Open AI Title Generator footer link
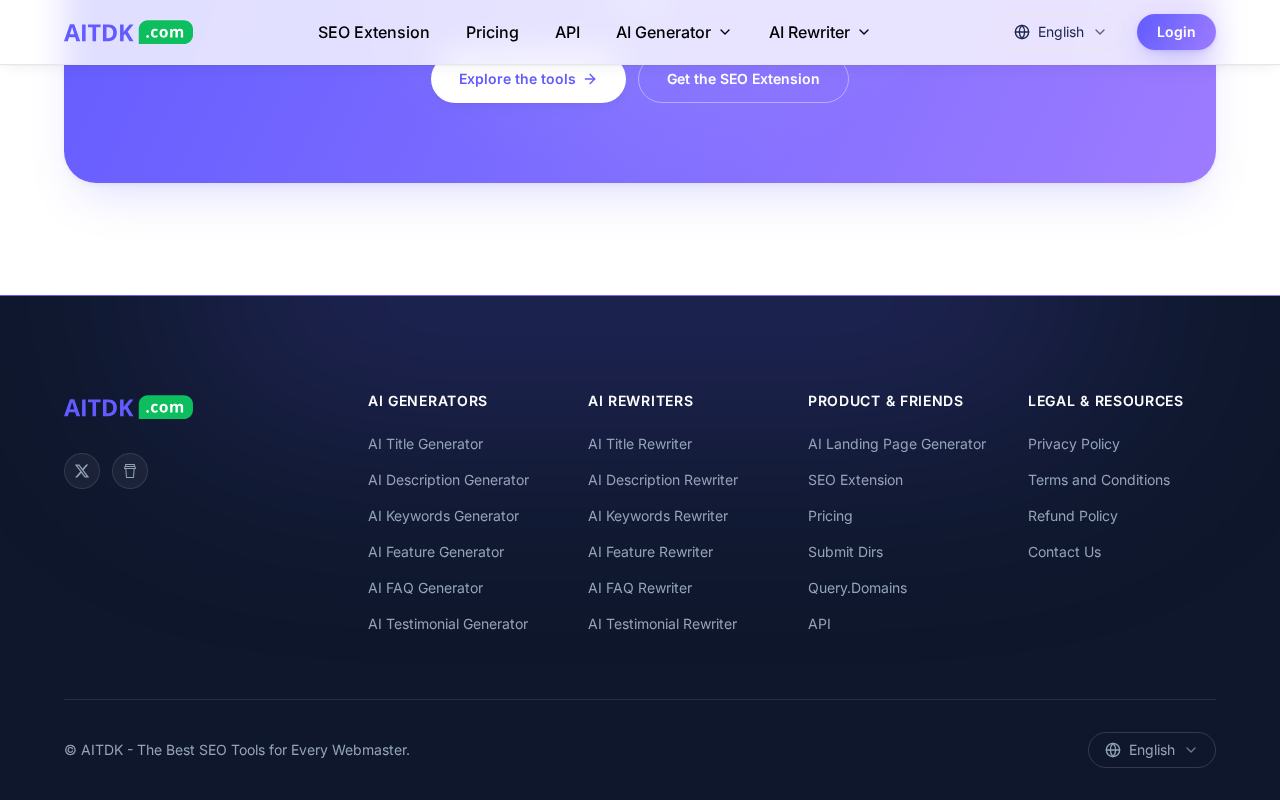The width and height of the screenshot is (1280, 800). tap(425, 444)
